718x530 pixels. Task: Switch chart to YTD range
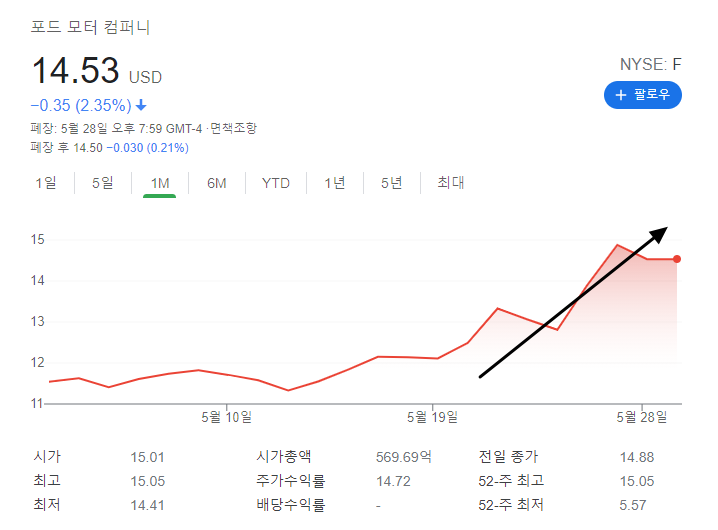276,183
